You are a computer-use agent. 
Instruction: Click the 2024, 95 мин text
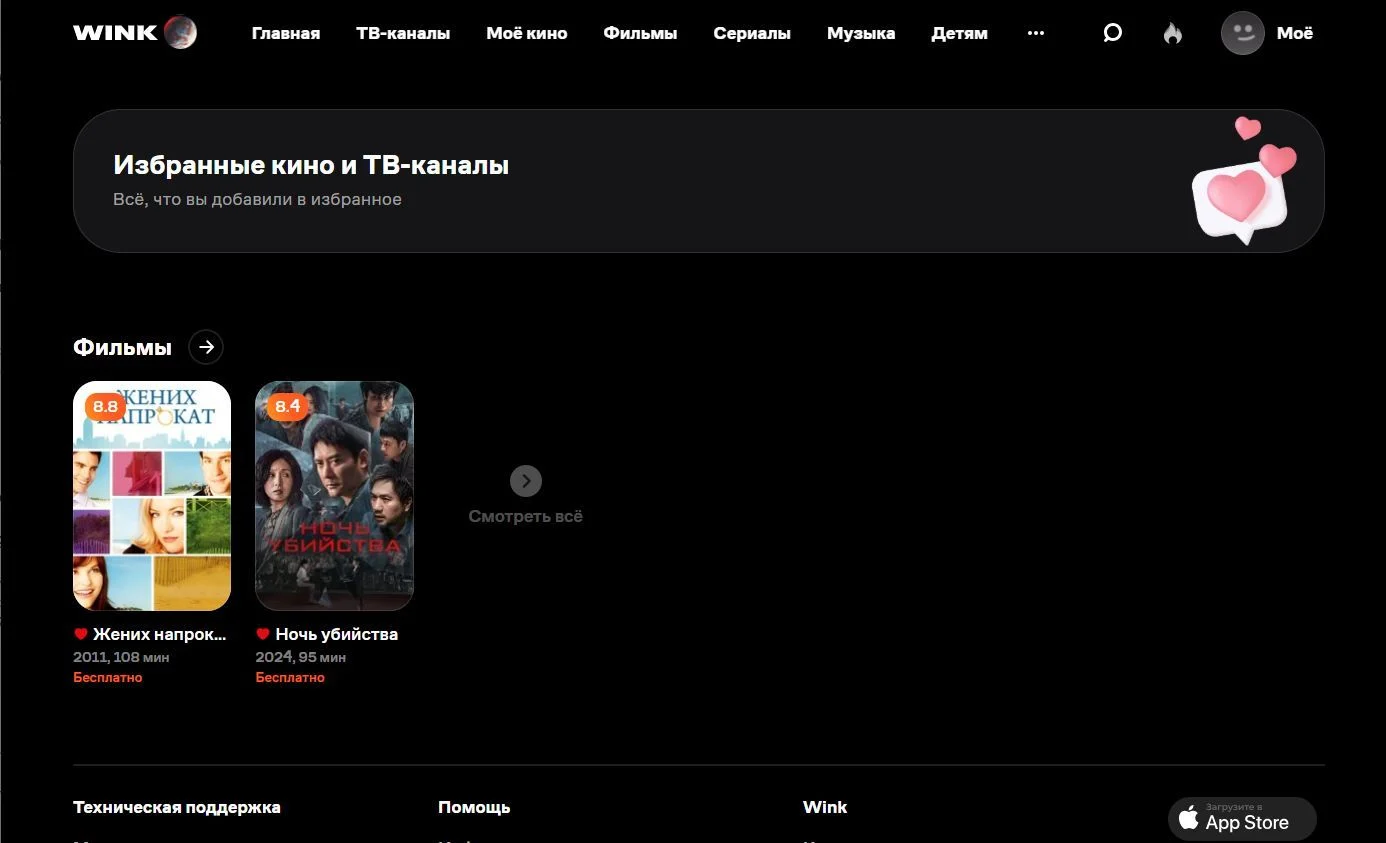pyautogui.click(x=301, y=658)
